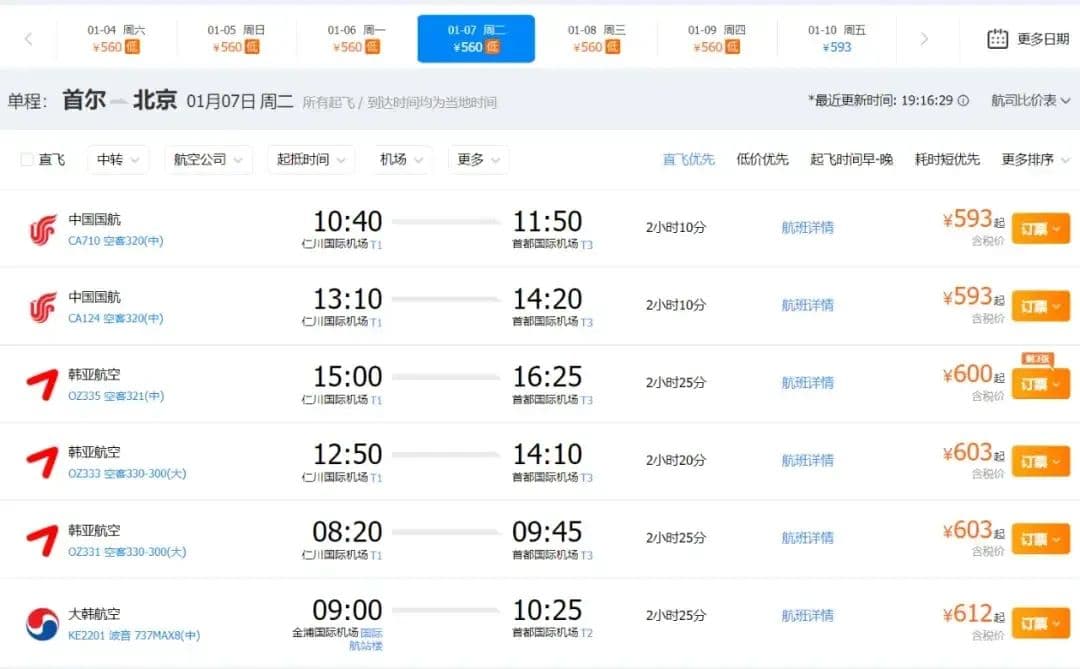Open the 起抵时间 time filter dropdown
Image resolution: width=1080 pixels, height=669 pixels.
[311, 160]
